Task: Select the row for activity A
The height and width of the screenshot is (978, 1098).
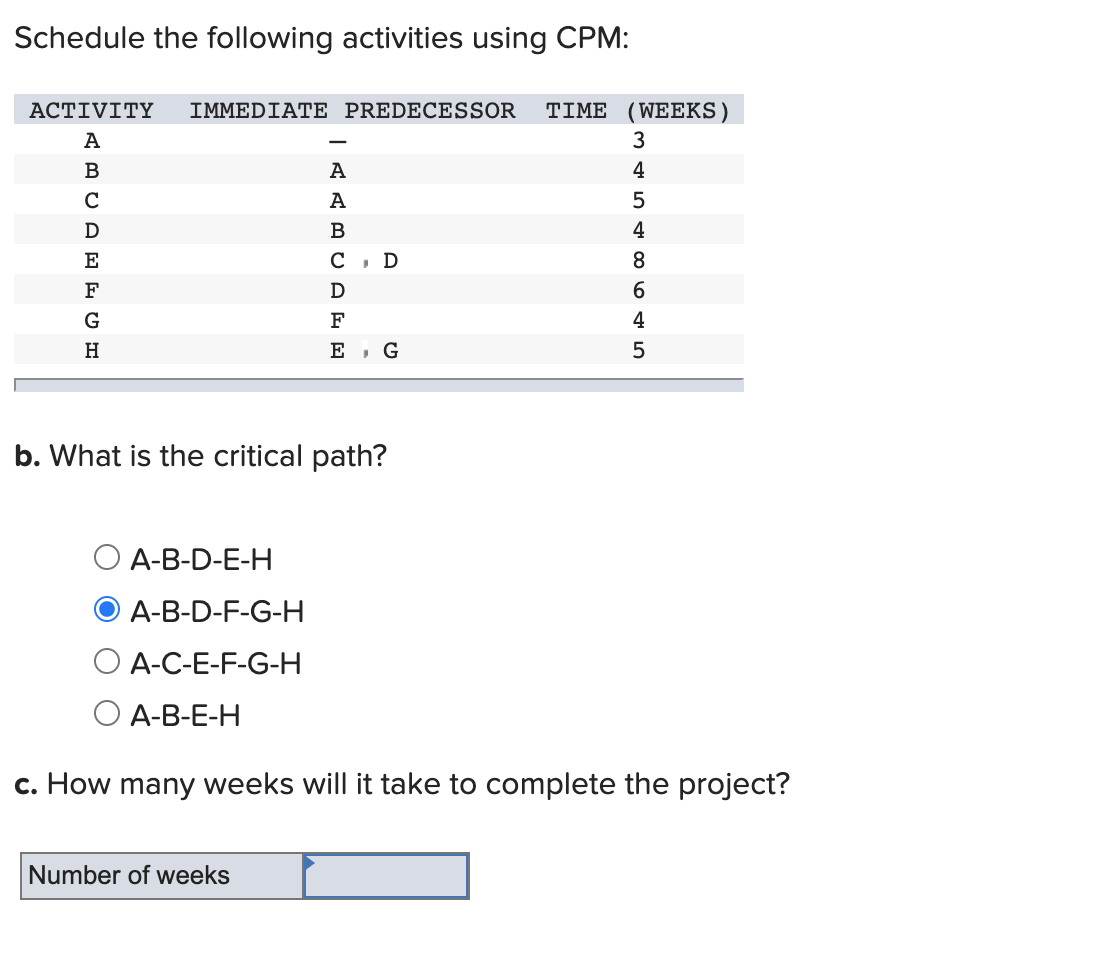Action: [x=91, y=140]
